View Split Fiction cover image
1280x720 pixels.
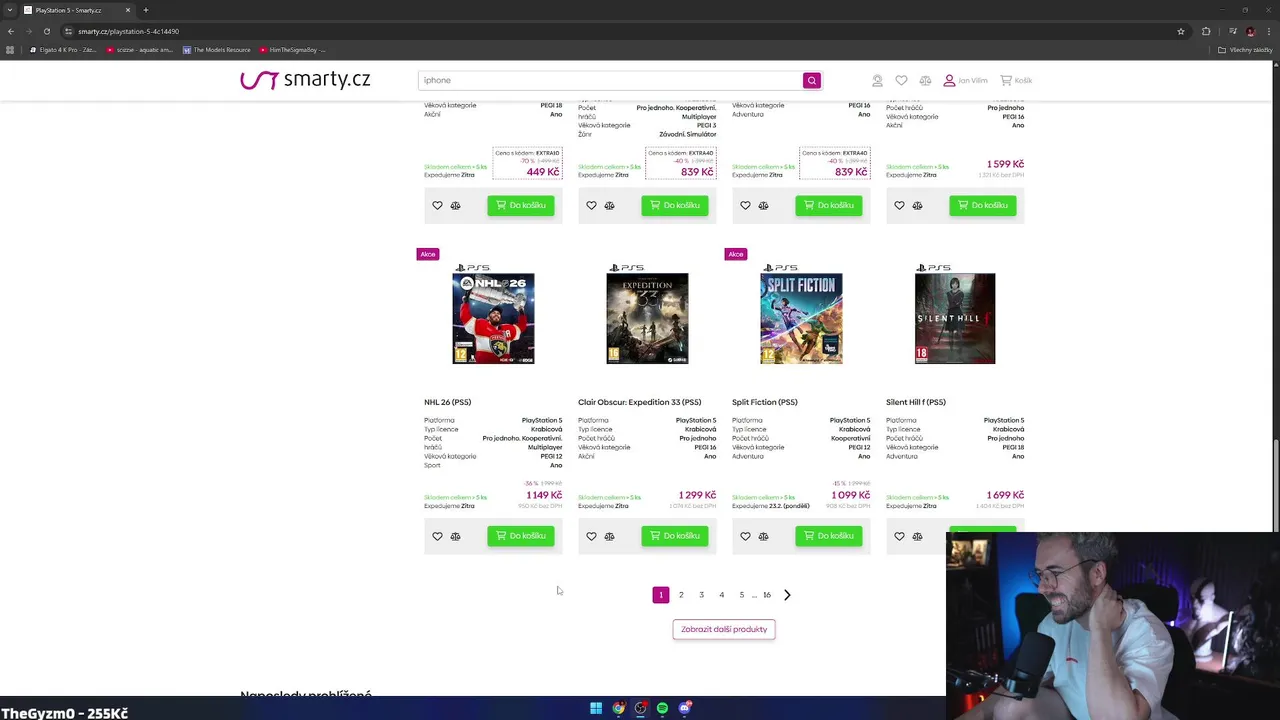click(x=801, y=314)
